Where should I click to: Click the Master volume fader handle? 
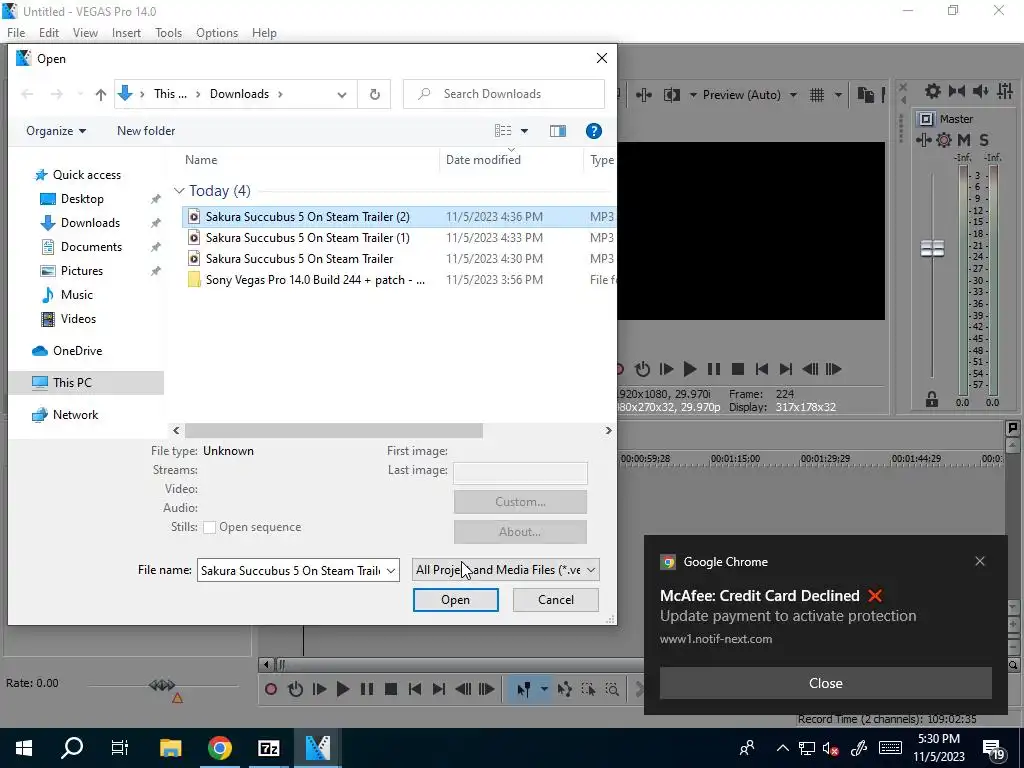click(933, 248)
